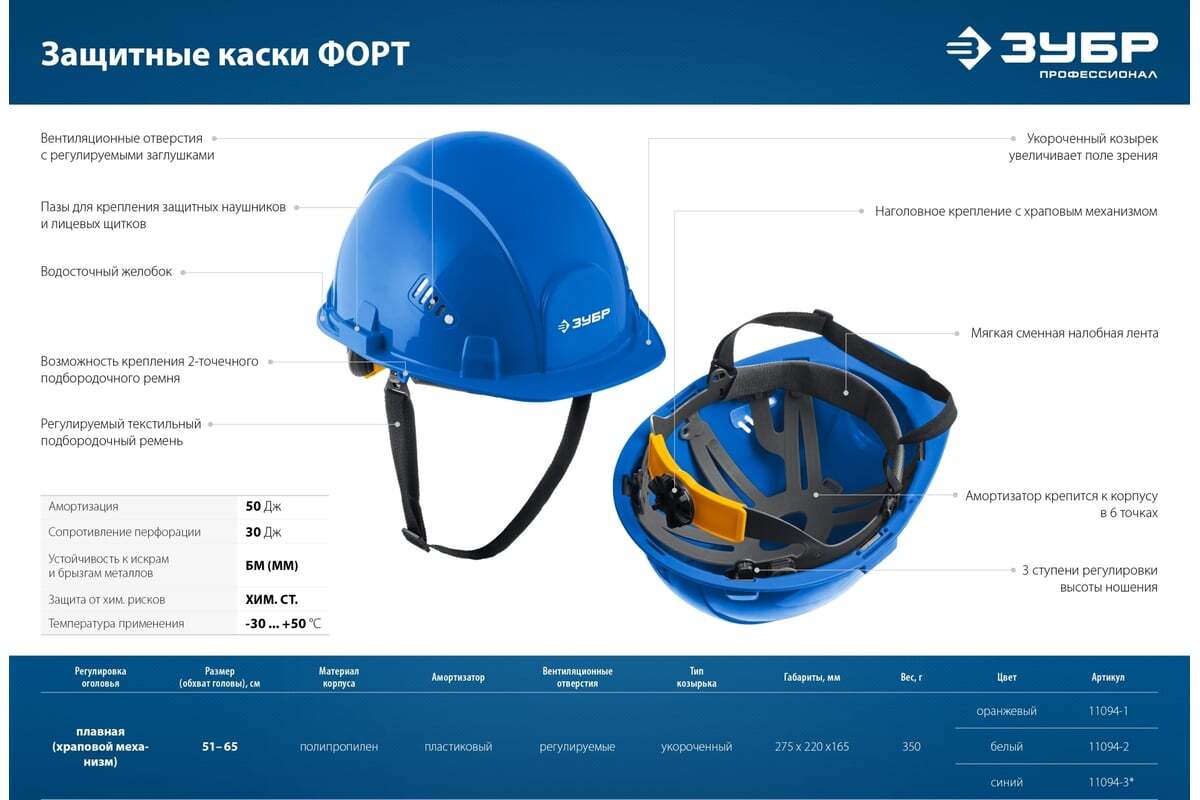Click the '-30 ... +50 °C' temperature value
Viewport: 1200px width, 800px height.
click(x=283, y=624)
